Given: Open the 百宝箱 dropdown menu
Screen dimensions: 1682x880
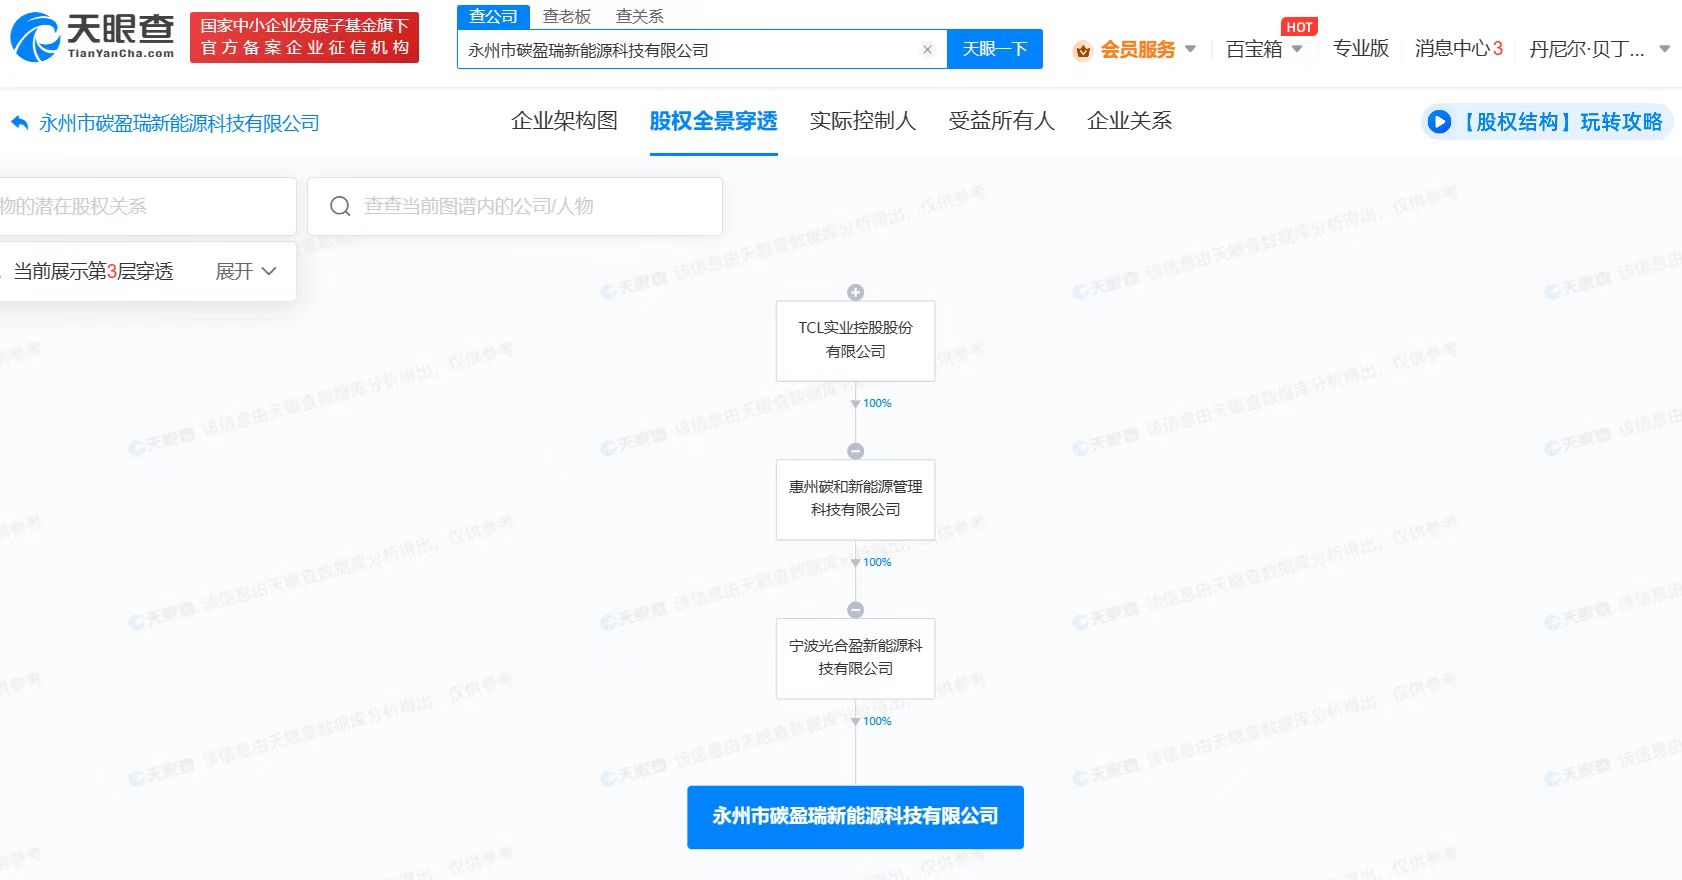Looking at the screenshot, I should coord(1264,49).
